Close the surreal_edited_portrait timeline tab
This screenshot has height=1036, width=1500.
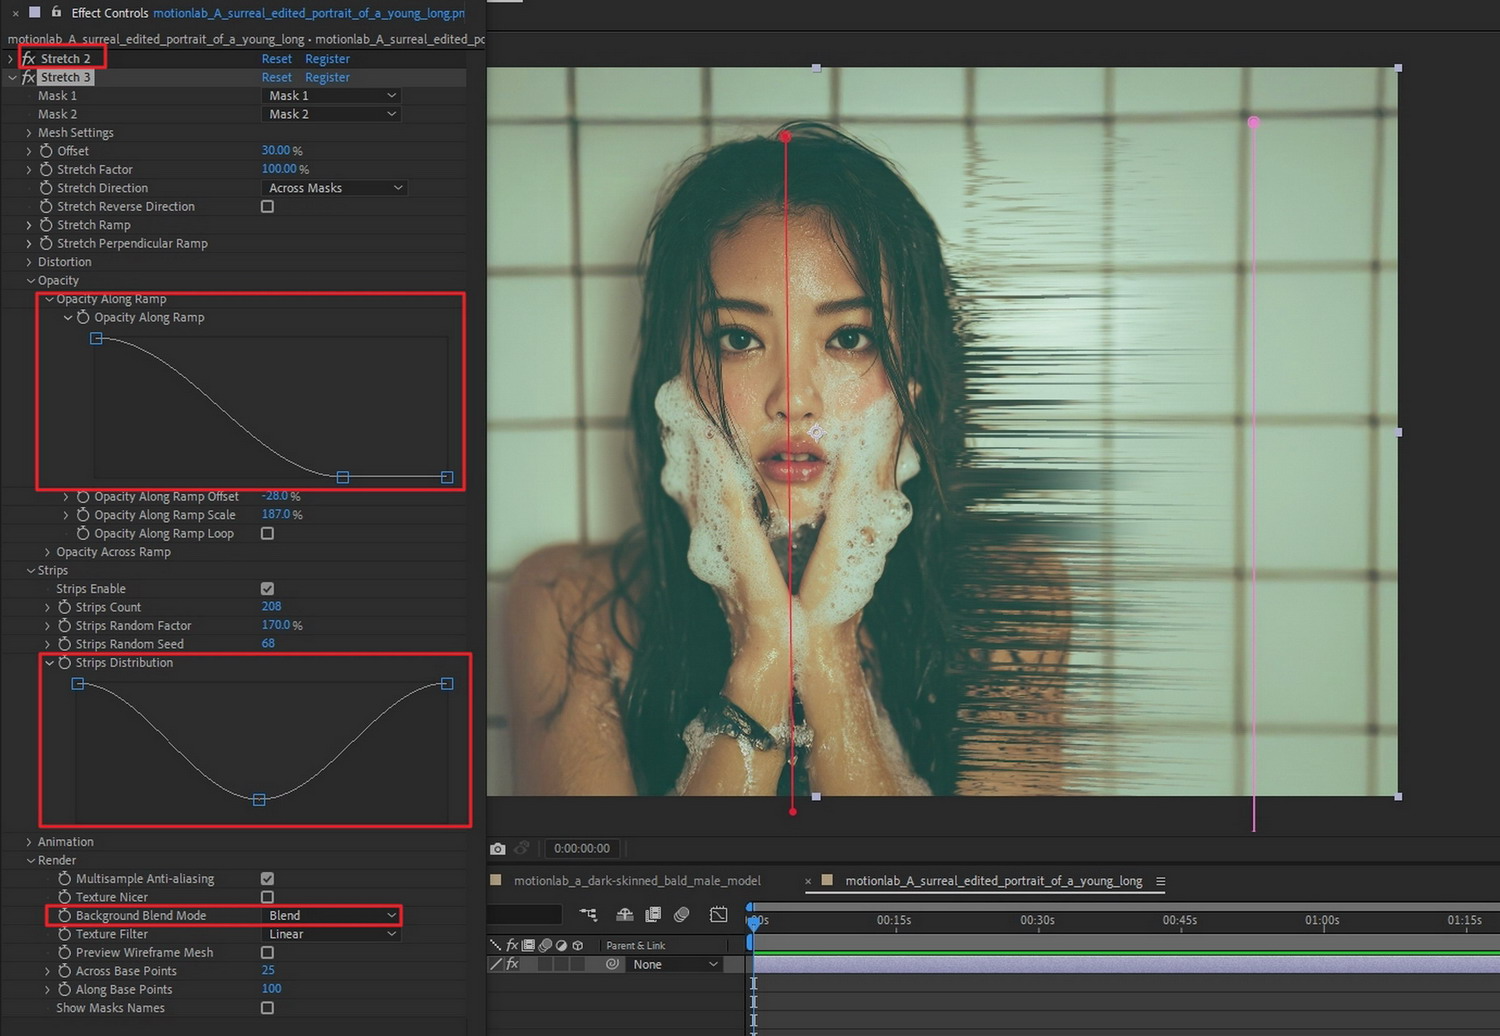(x=808, y=881)
